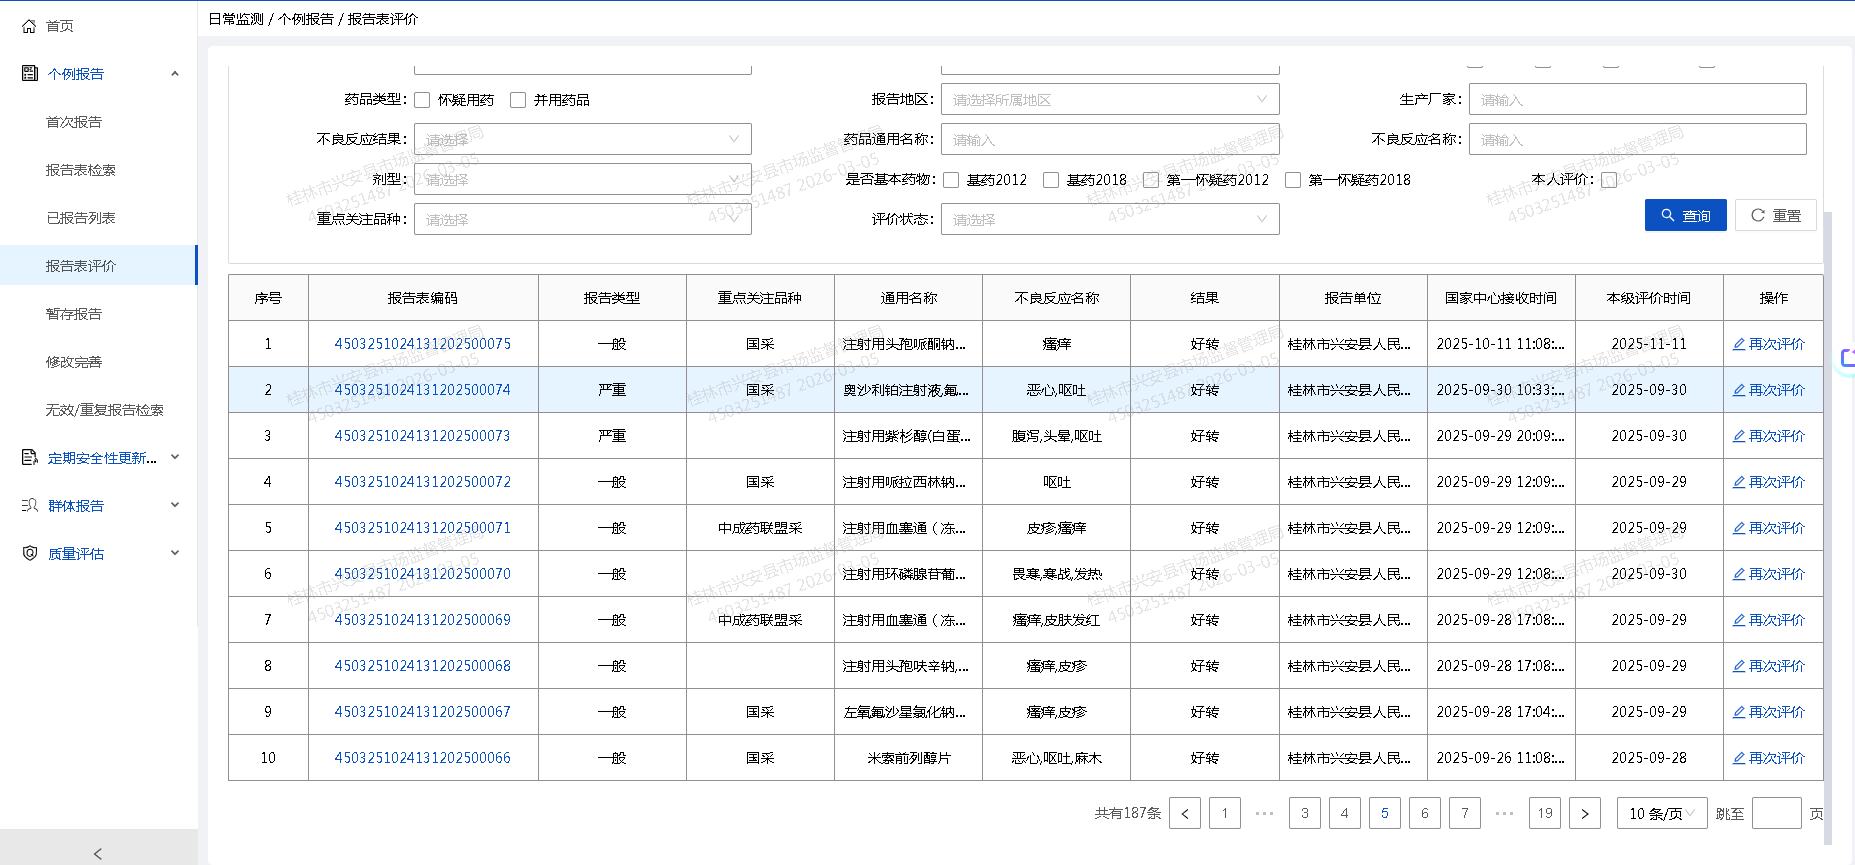Click the blue 查询 search button
This screenshot has height=865, width=1855.
click(x=1685, y=215)
